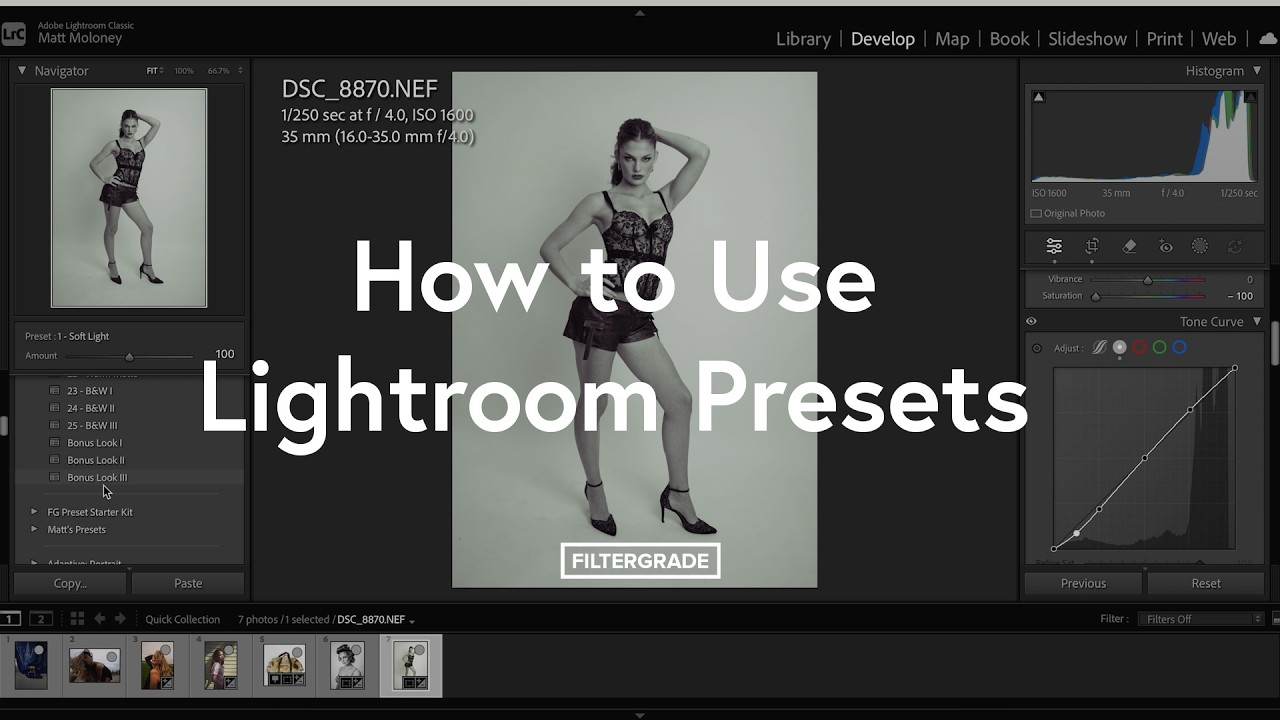Select the Healing eraser tool

click(1129, 246)
